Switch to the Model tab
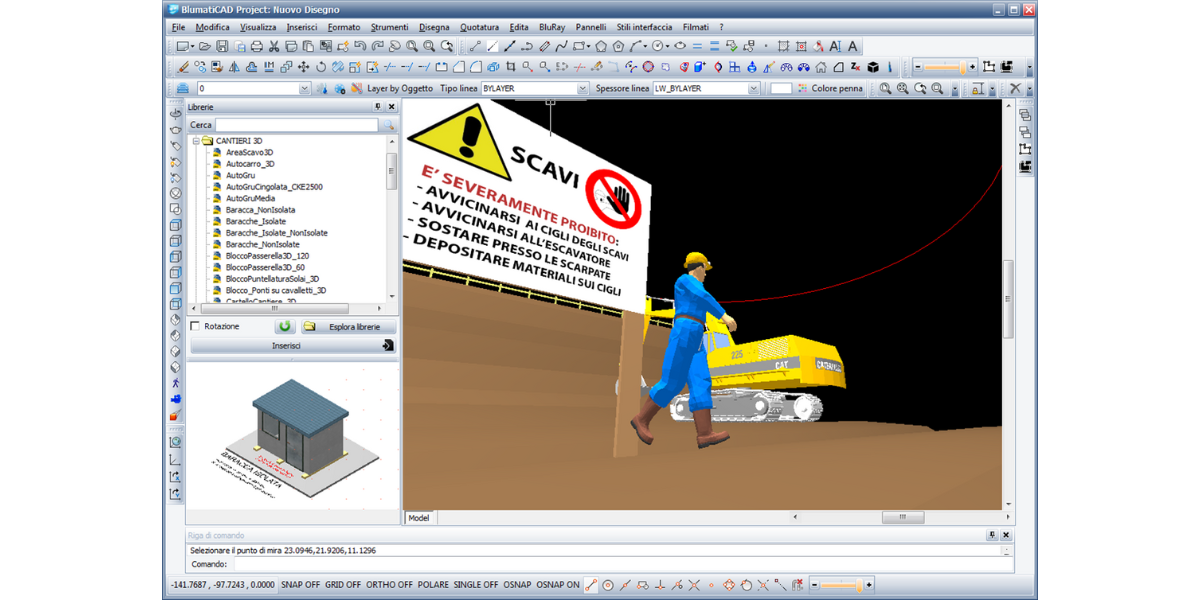The height and width of the screenshot is (600, 1200). 418,517
